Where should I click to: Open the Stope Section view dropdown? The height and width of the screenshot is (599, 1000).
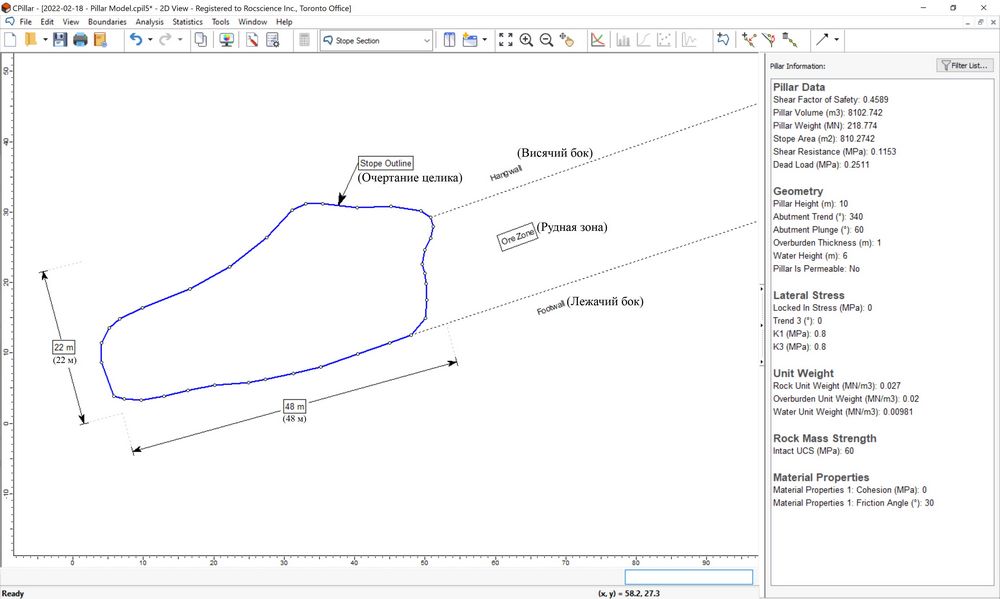coord(376,41)
